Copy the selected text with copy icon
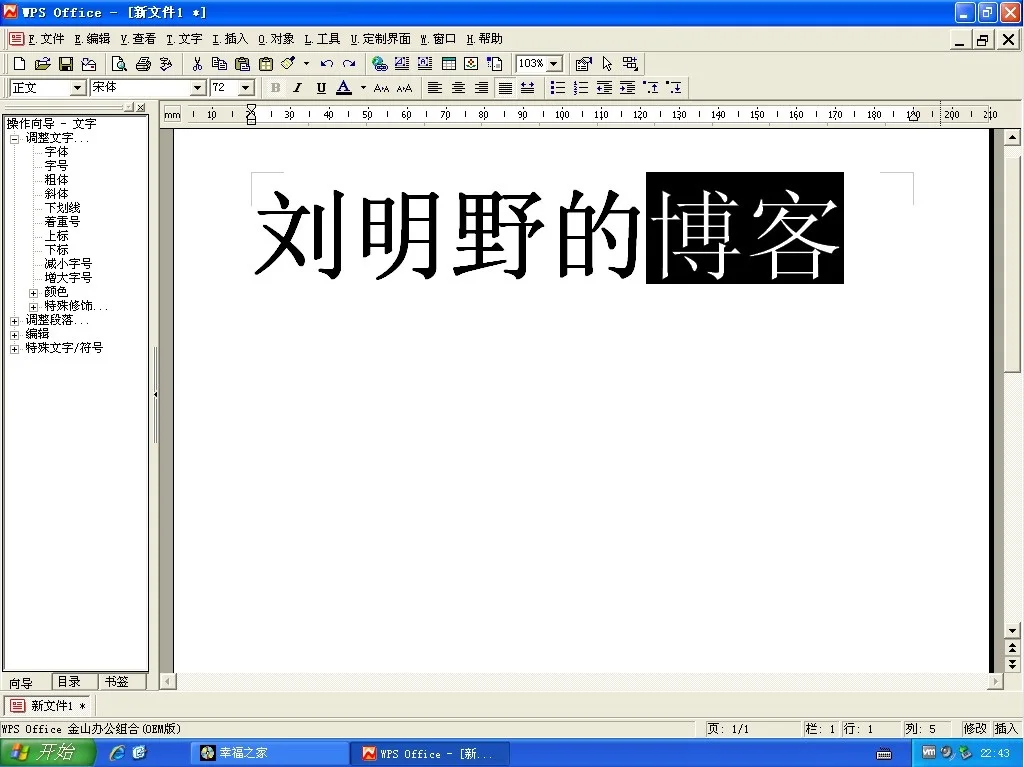The height and width of the screenshot is (767, 1024). pos(219,63)
